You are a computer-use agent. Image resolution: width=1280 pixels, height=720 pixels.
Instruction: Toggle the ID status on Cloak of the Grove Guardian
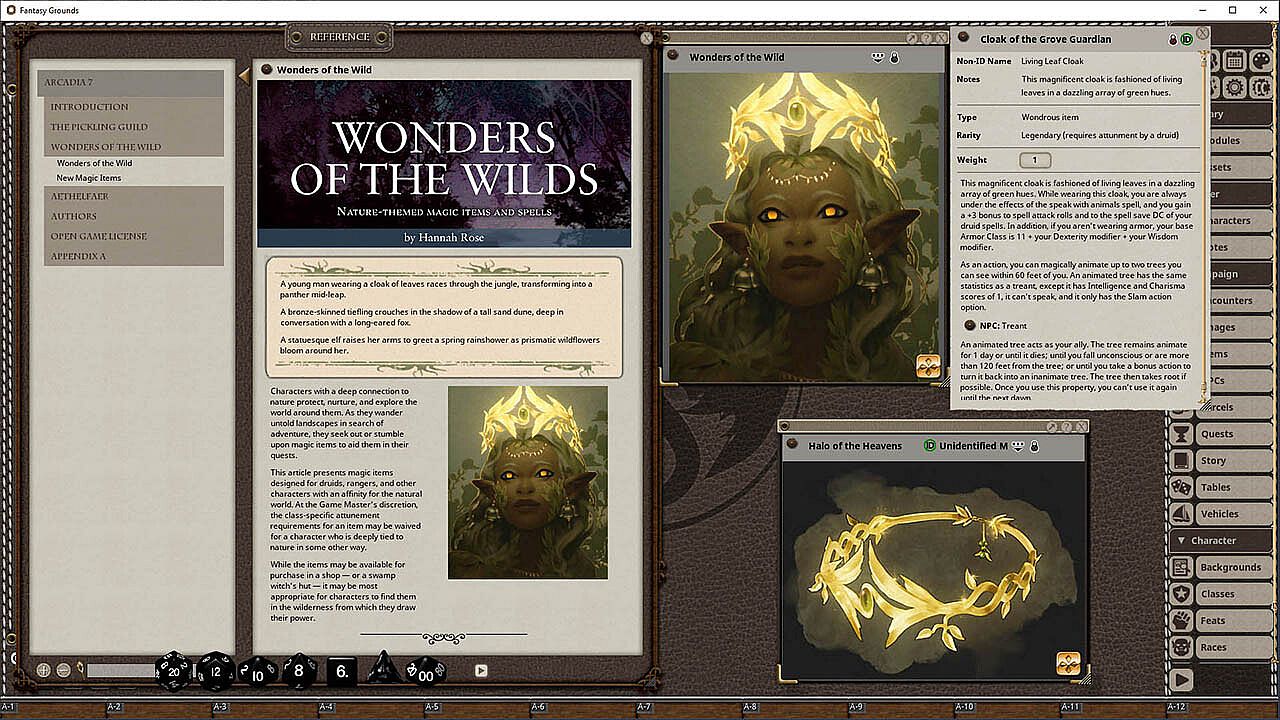1186,39
